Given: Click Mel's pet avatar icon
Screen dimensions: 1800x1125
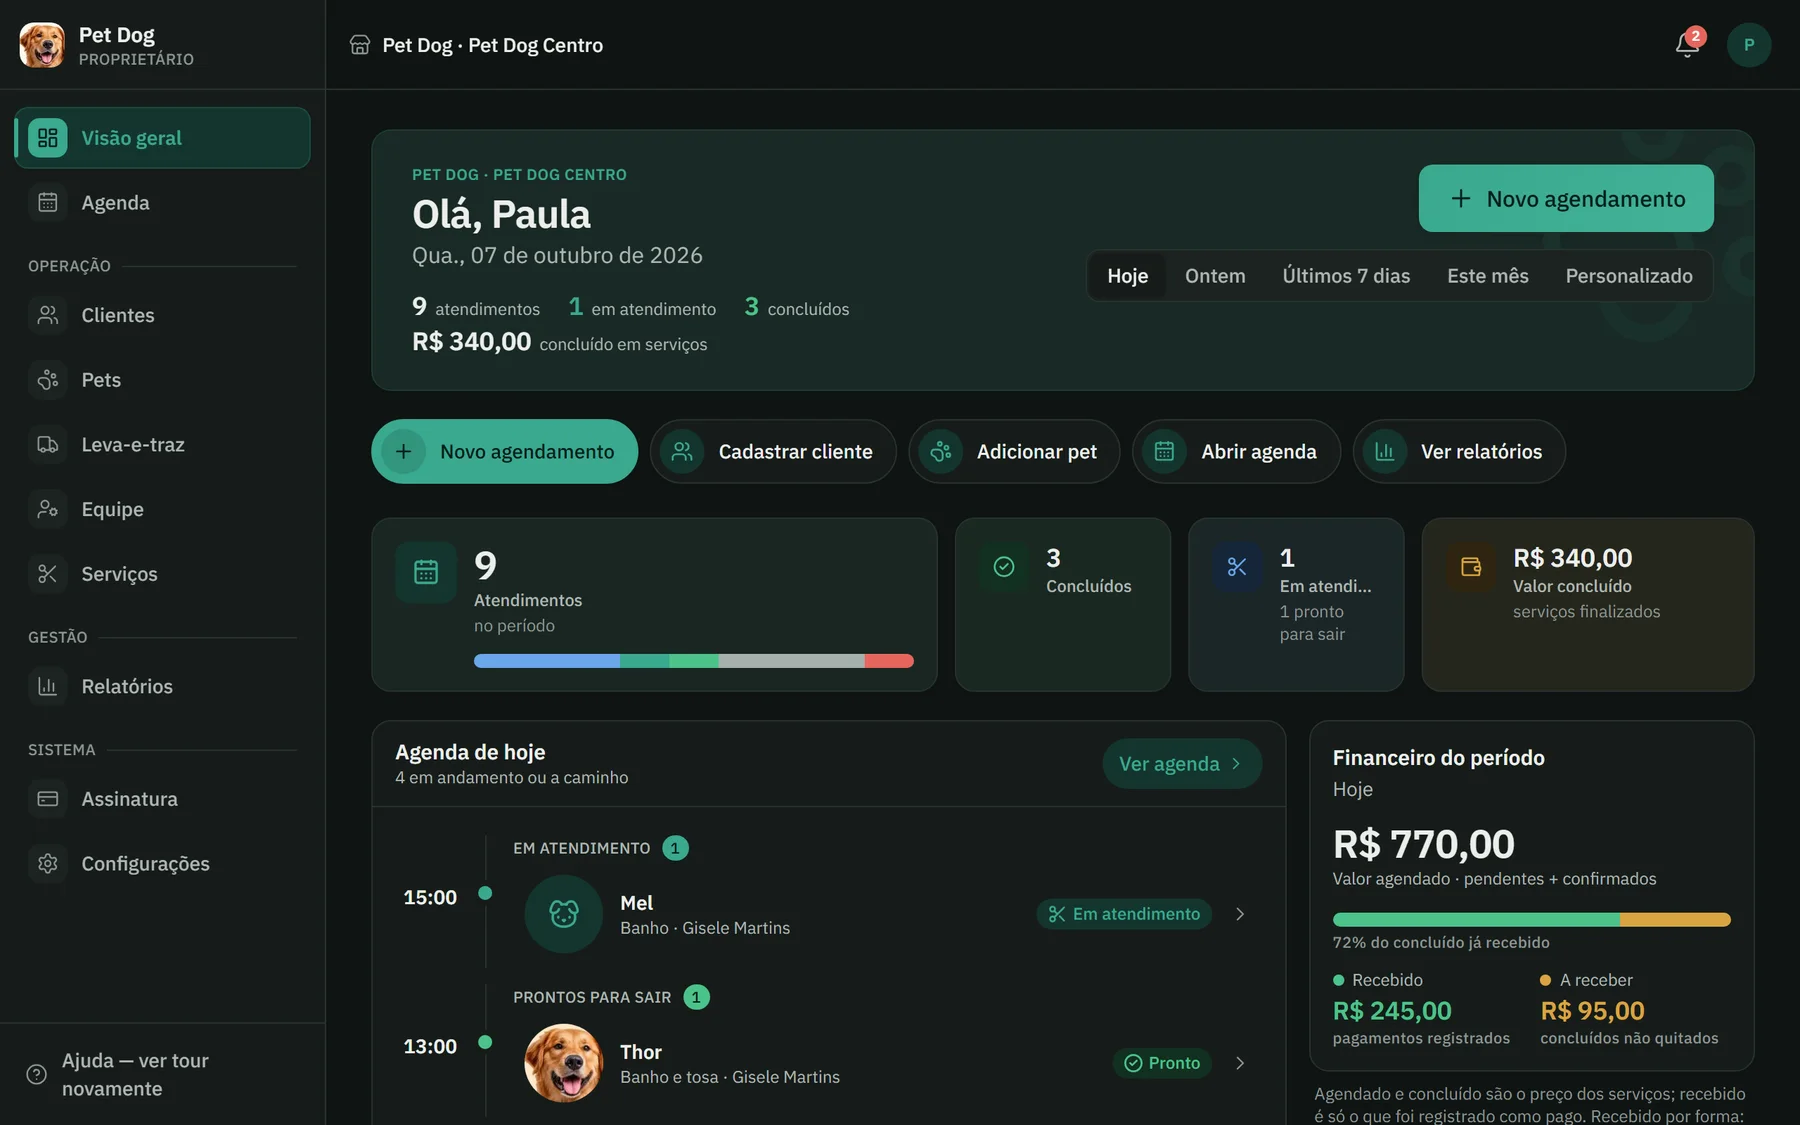Looking at the screenshot, I should pyautogui.click(x=564, y=914).
